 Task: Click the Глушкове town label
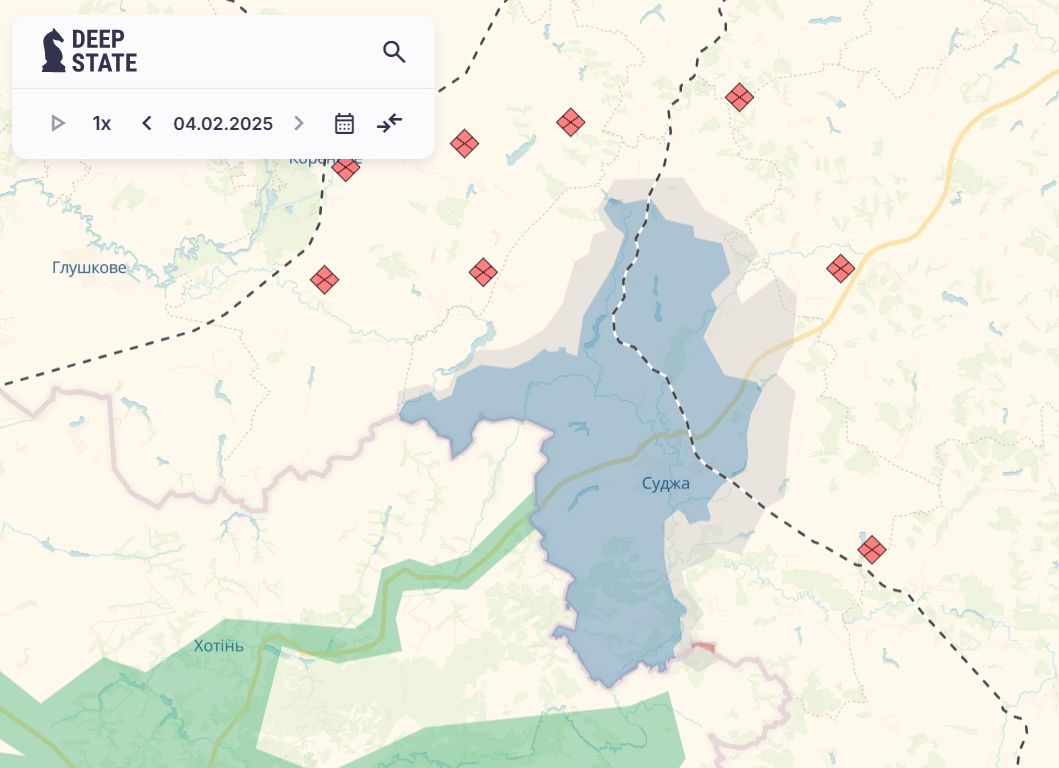tap(89, 268)
